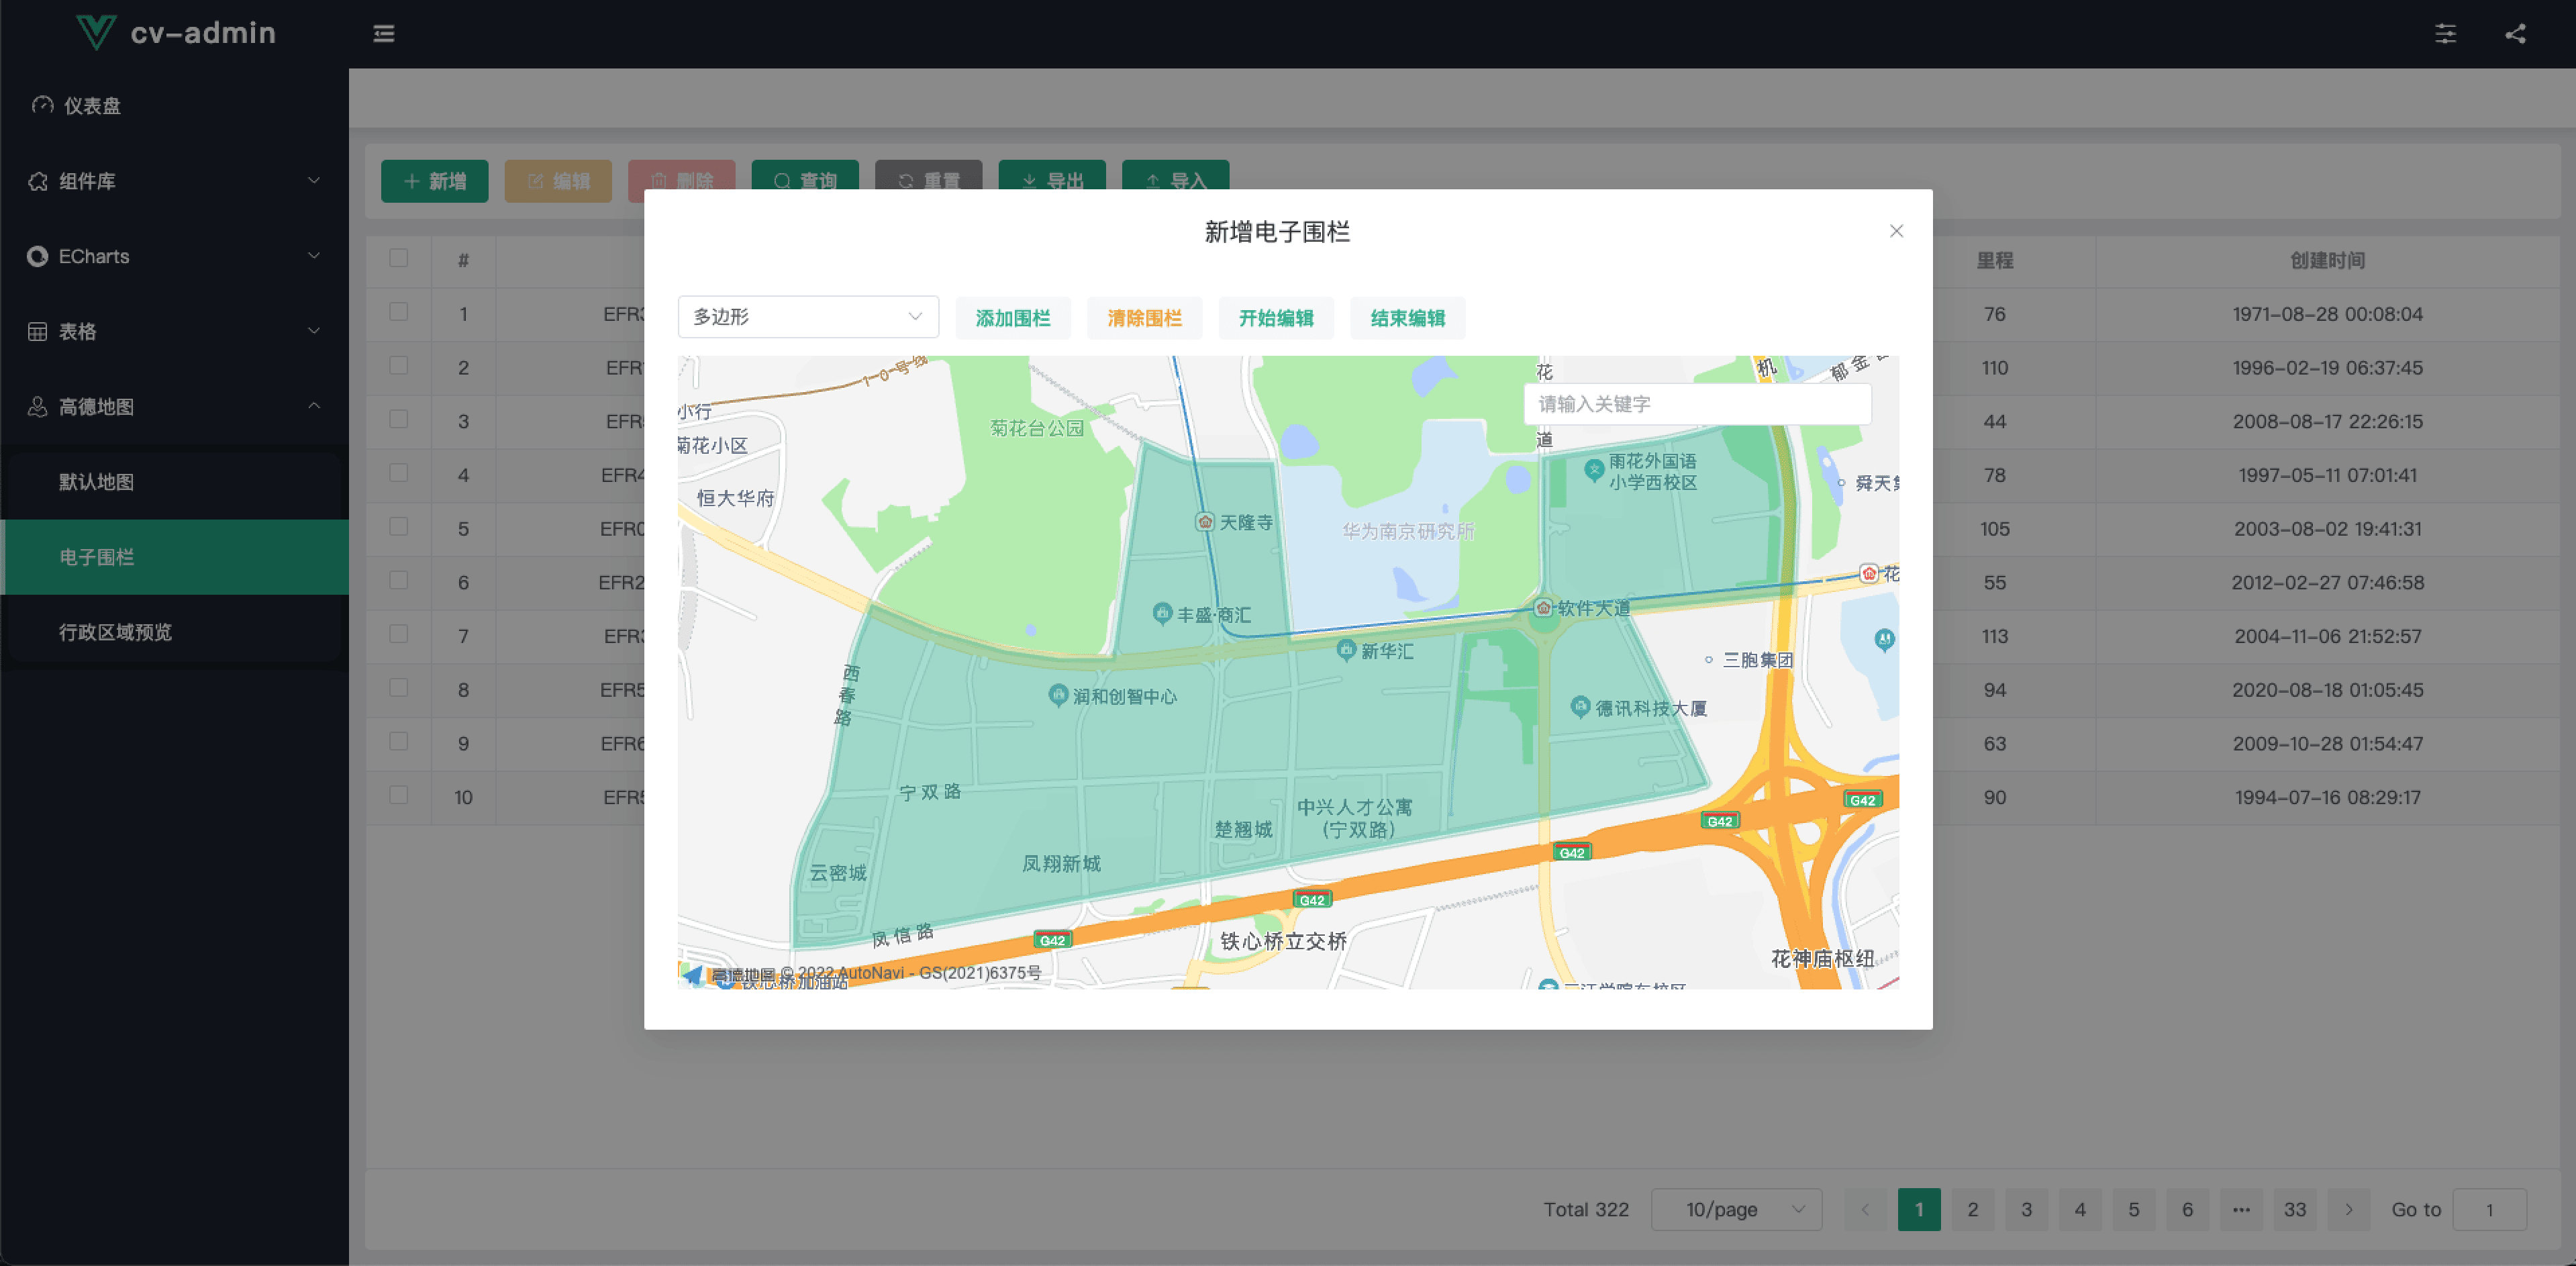The width and height of the screenshot is (2576, 1266).
Task: Click the 天隆寺 metro station marker
Action: coord(1205,522)
